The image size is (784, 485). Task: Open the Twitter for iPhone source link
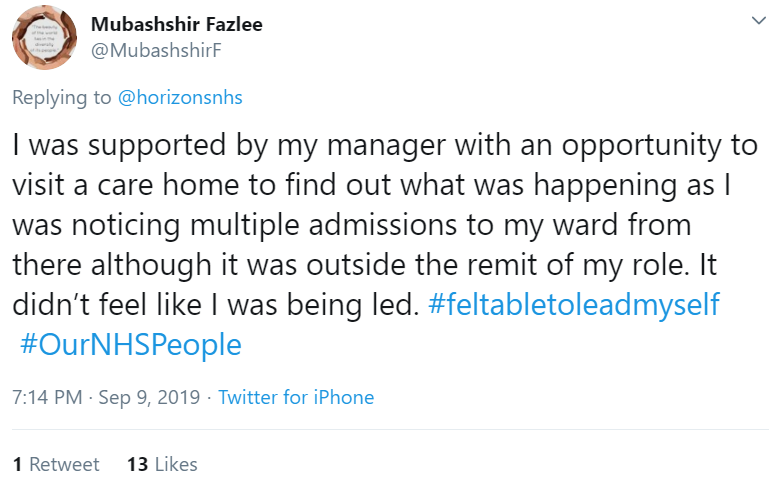coord(296,397)
